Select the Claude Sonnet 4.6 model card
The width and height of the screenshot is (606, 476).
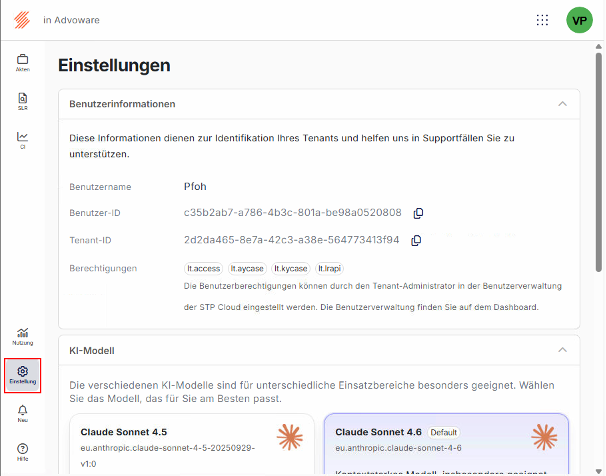[x=446, y=444]
